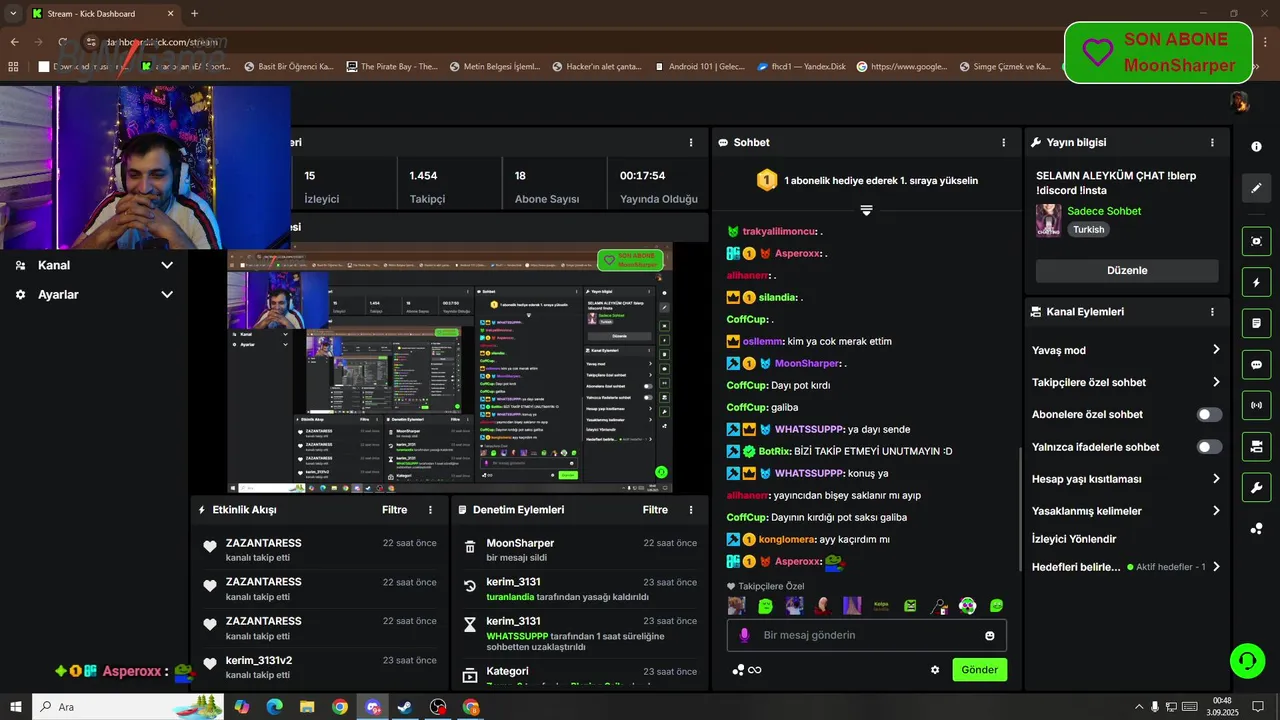Open the document notes icon in right sidebar
The height and width of the screenshot is (720, 1280).
pos(1256,324)
